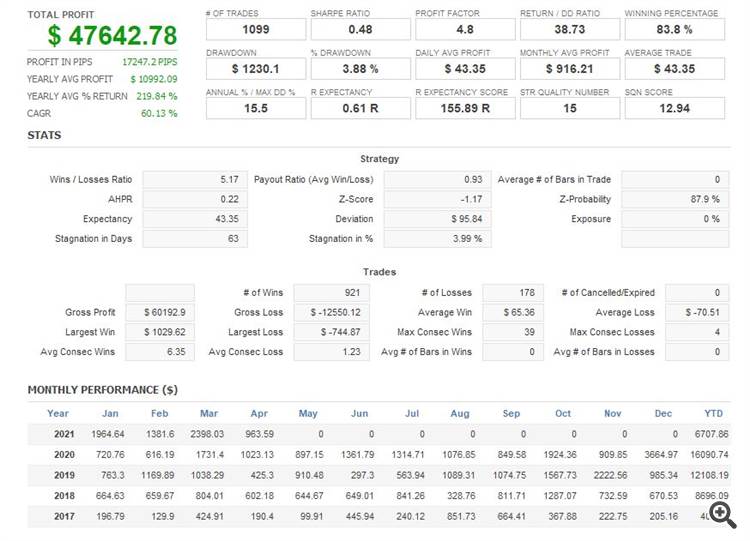Image resolution: width=750 pixels, height=541 pixels.
Task: Click Yearly Avg Profit value $ 10992.09
Action: pyautogui.click(x=154, y=79)
